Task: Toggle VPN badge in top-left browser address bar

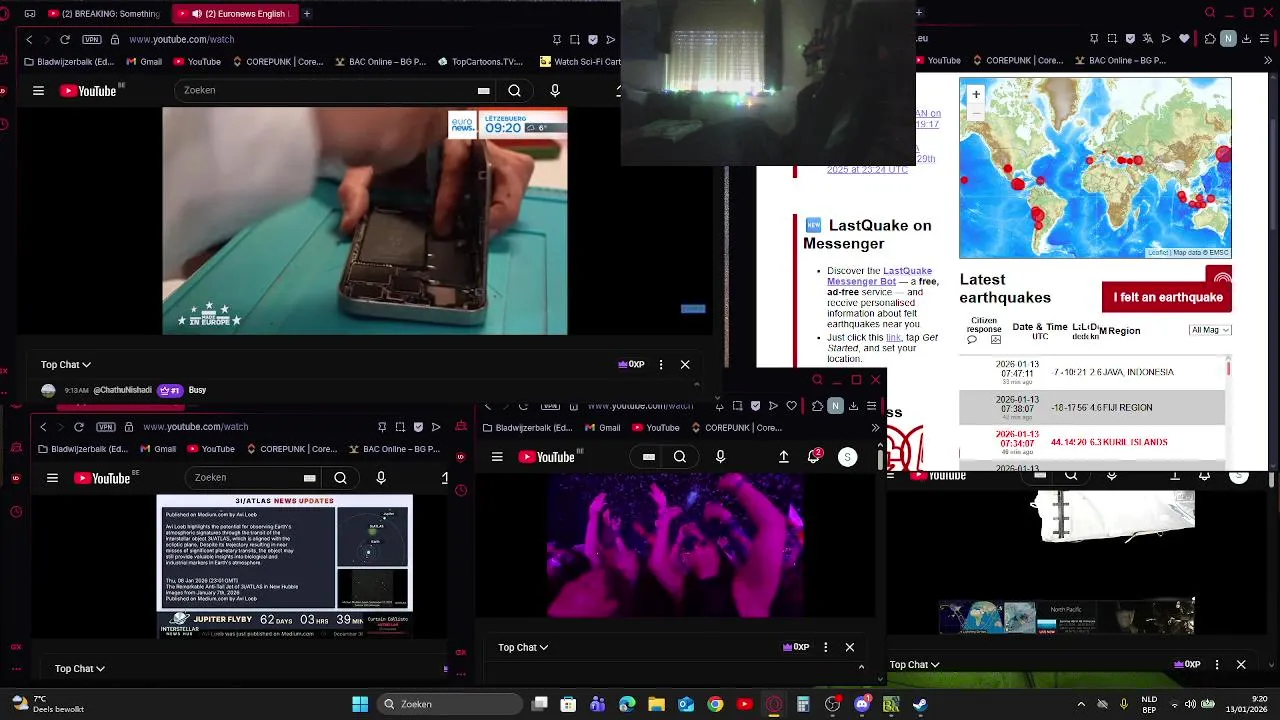Action: coord(92,39)
